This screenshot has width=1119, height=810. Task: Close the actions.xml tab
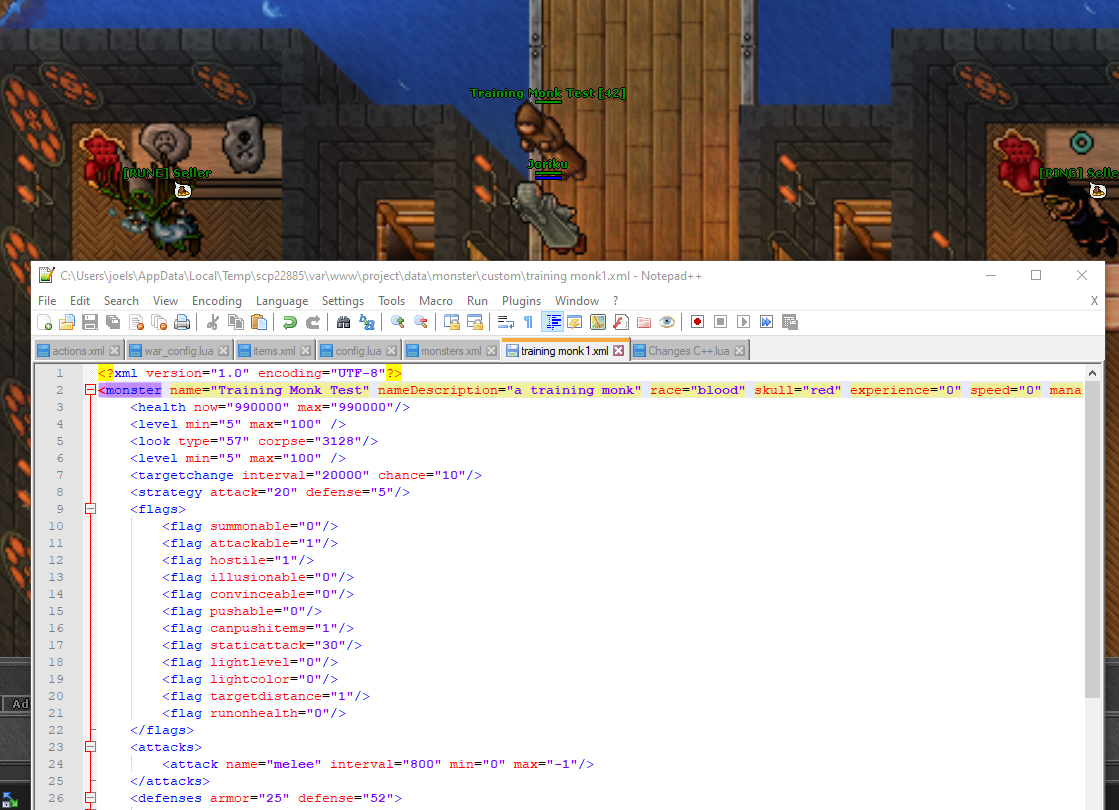click(x=115, y=351)
